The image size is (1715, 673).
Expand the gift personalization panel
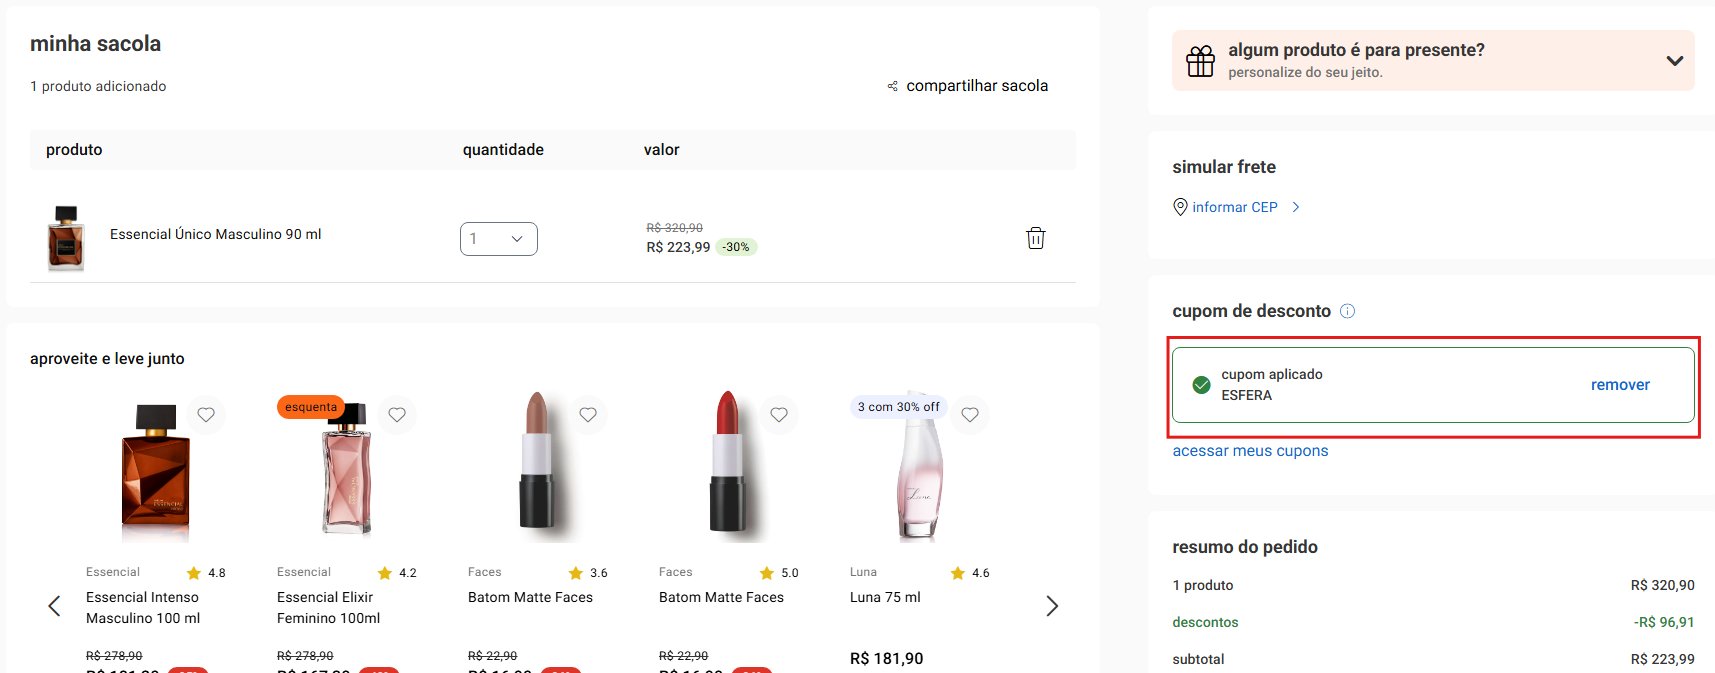pos(1674,61)
